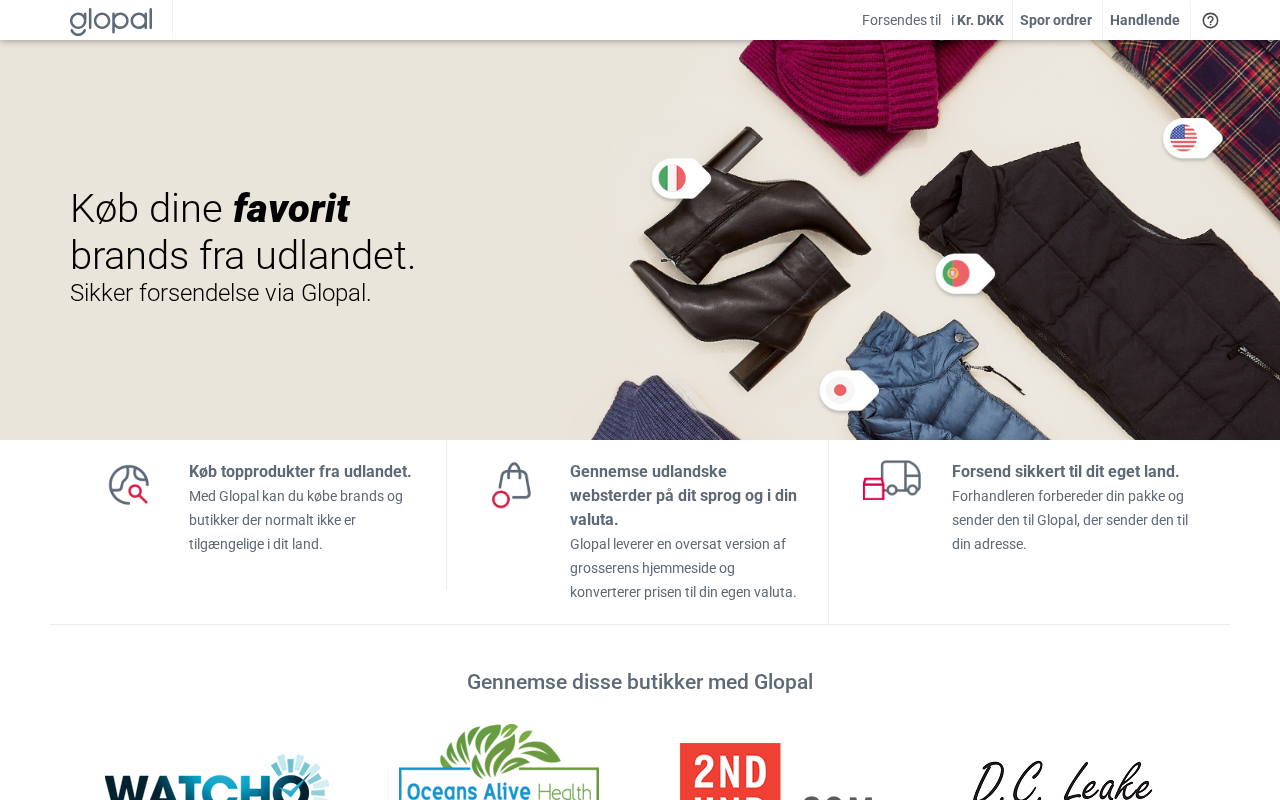Open Spor ordrer menu item
The image size is (1280, 800).
(1056, 20)
